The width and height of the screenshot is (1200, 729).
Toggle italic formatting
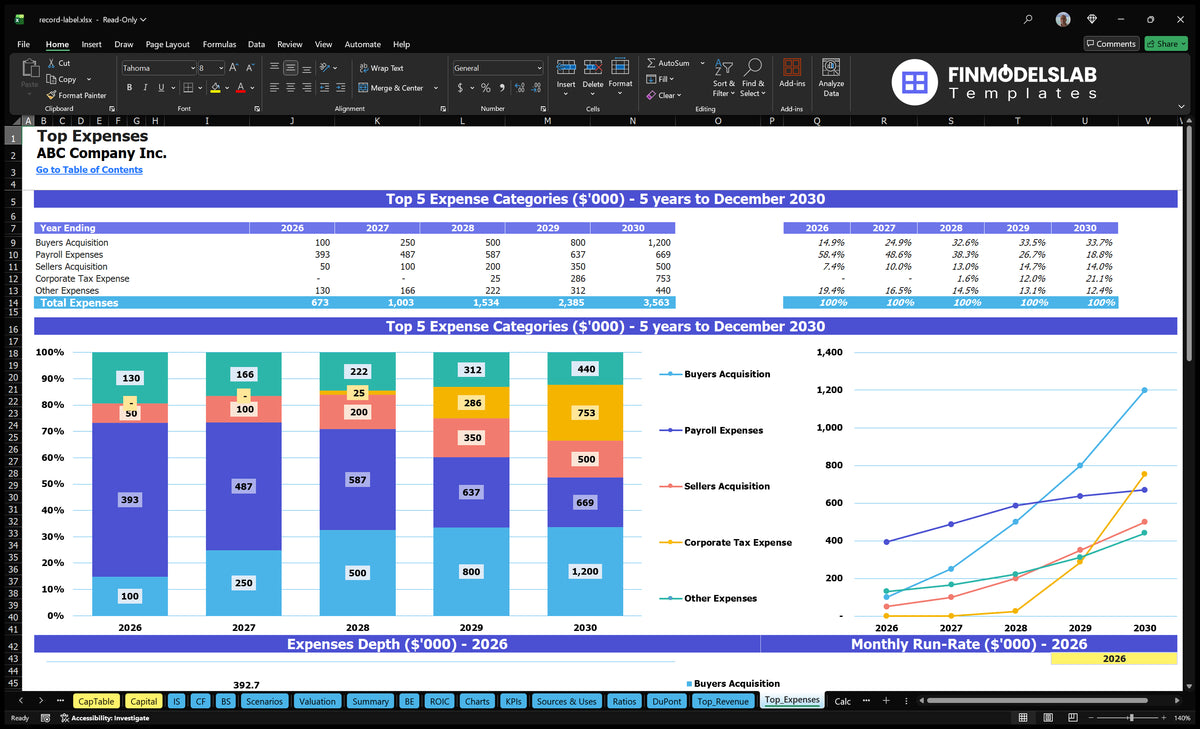pyautogui.click(x=145, y=88)
